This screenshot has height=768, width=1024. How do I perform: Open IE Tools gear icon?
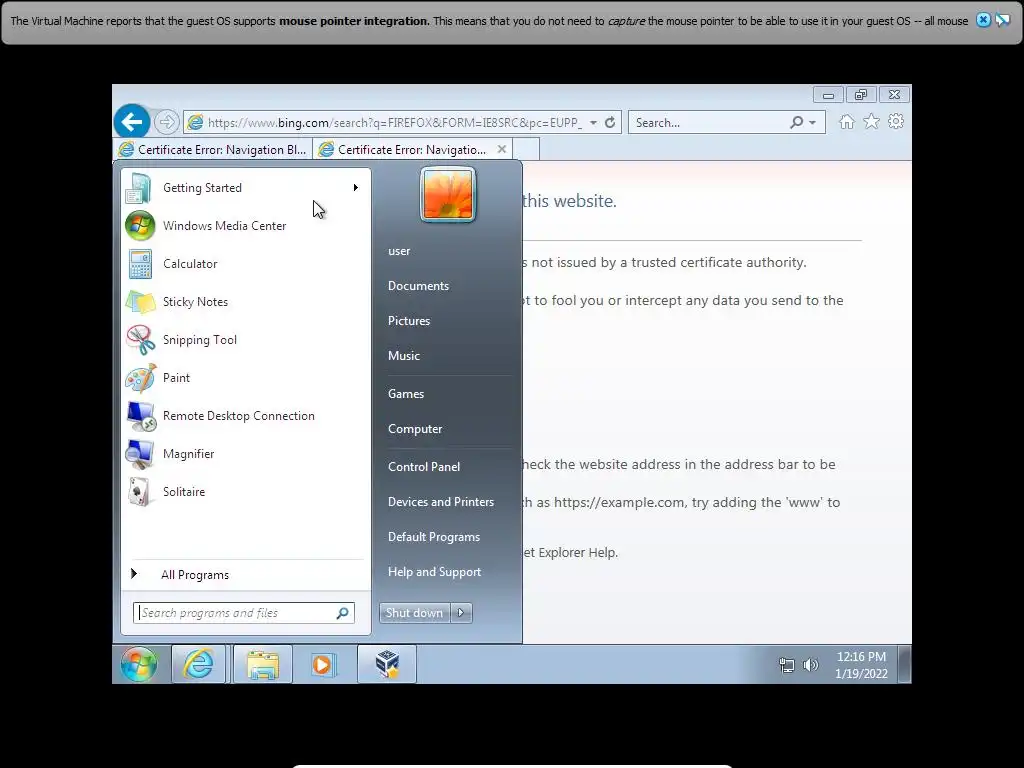click(x=896, y=122)
